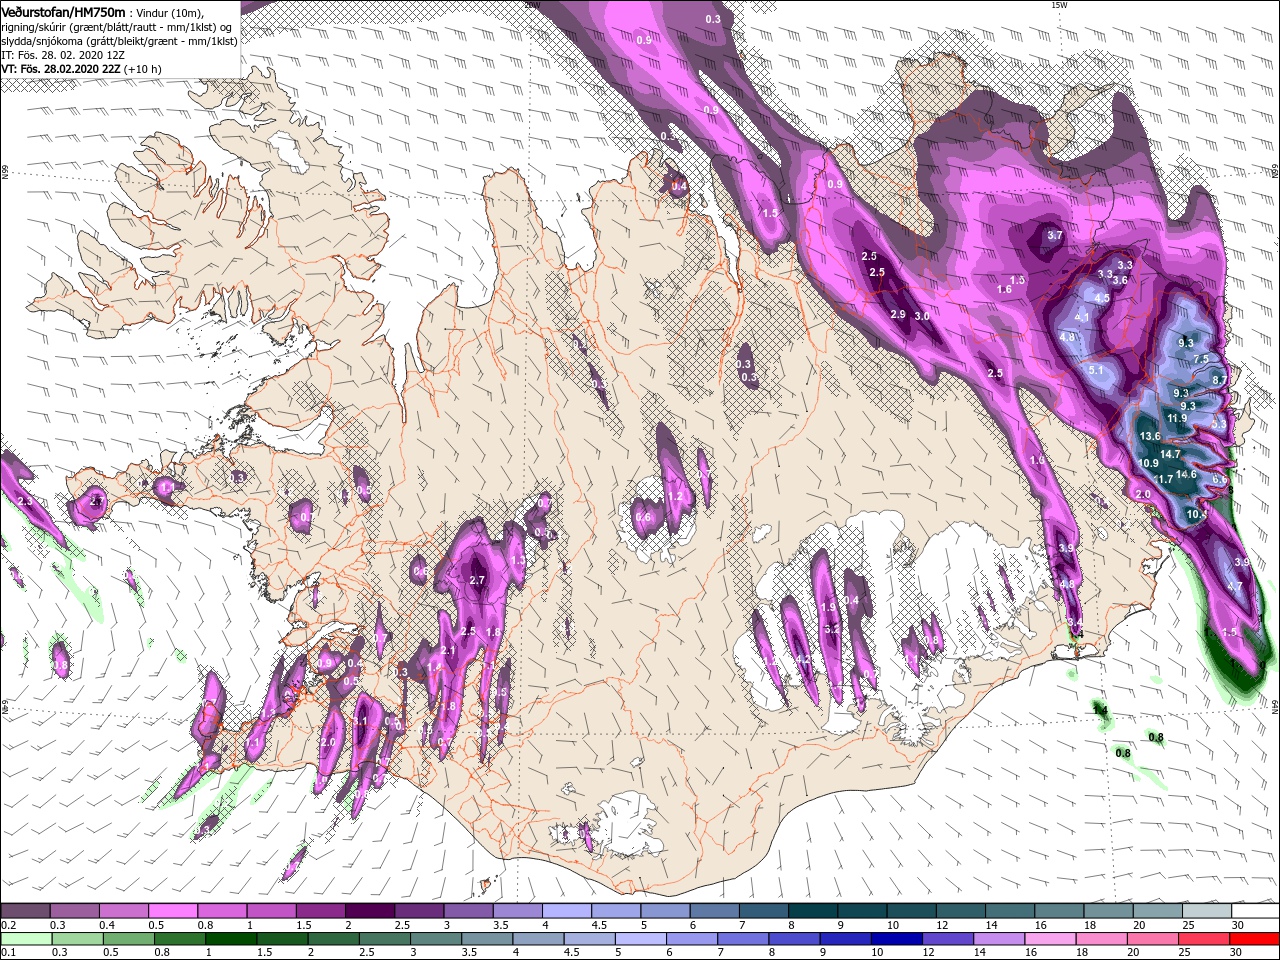Click the 10.9 precipitation value on map
This screenshot has width=1280, height=960.
click(1148, 463)
